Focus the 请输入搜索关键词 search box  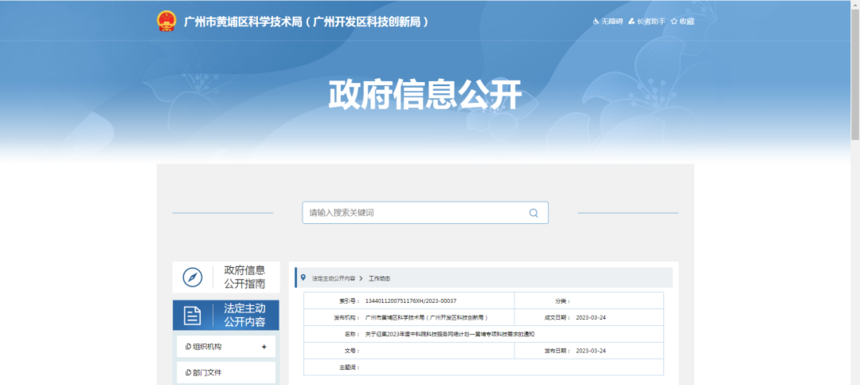(x=425, y=213)
